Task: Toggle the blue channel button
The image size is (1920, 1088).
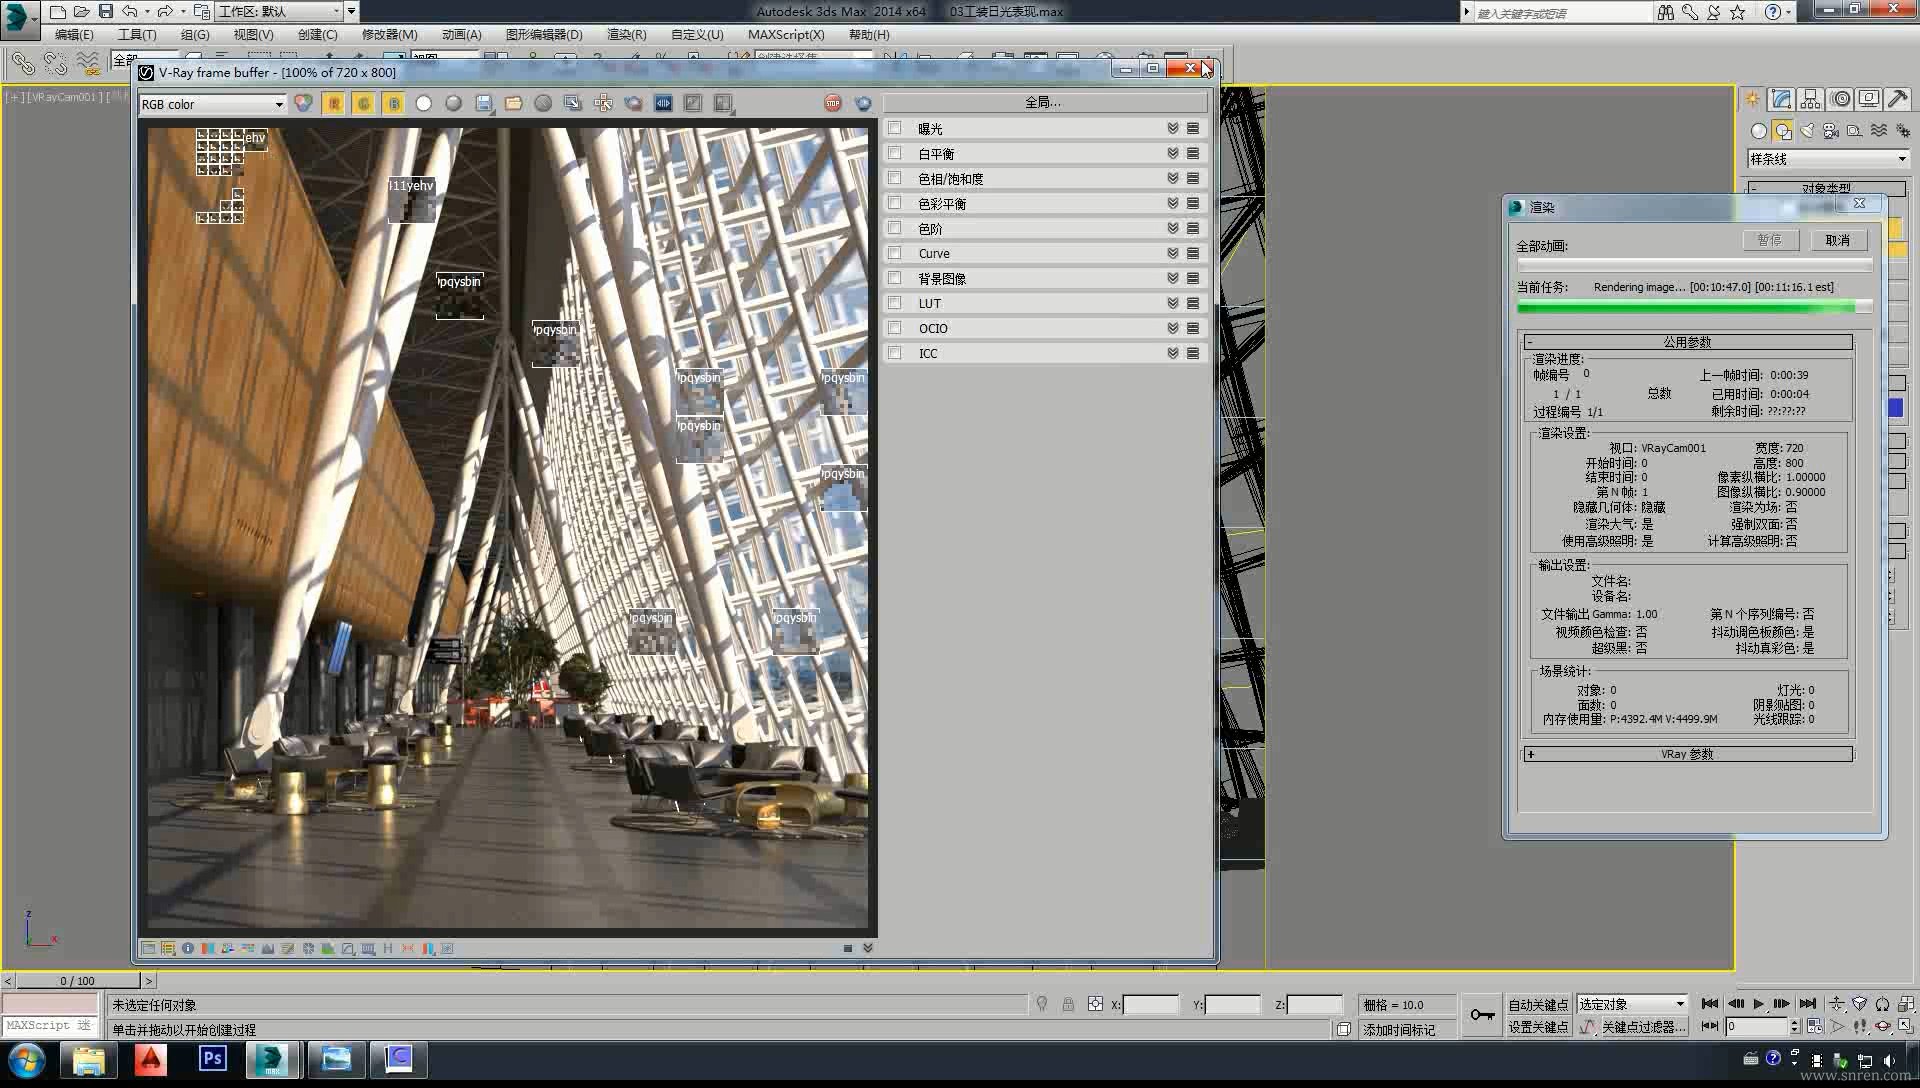Action: pos(394,103)
